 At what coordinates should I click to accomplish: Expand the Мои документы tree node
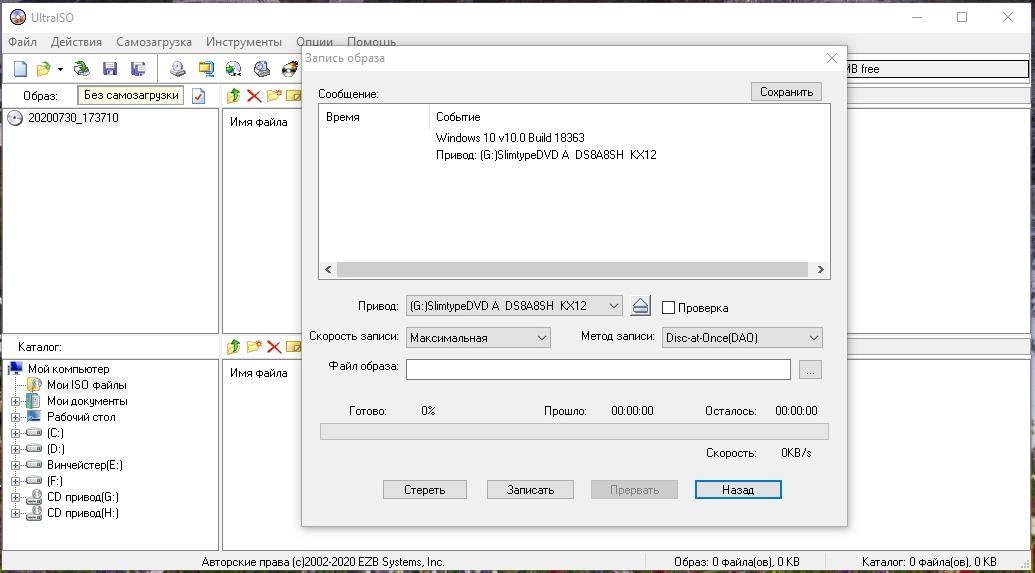click(16, 401)
